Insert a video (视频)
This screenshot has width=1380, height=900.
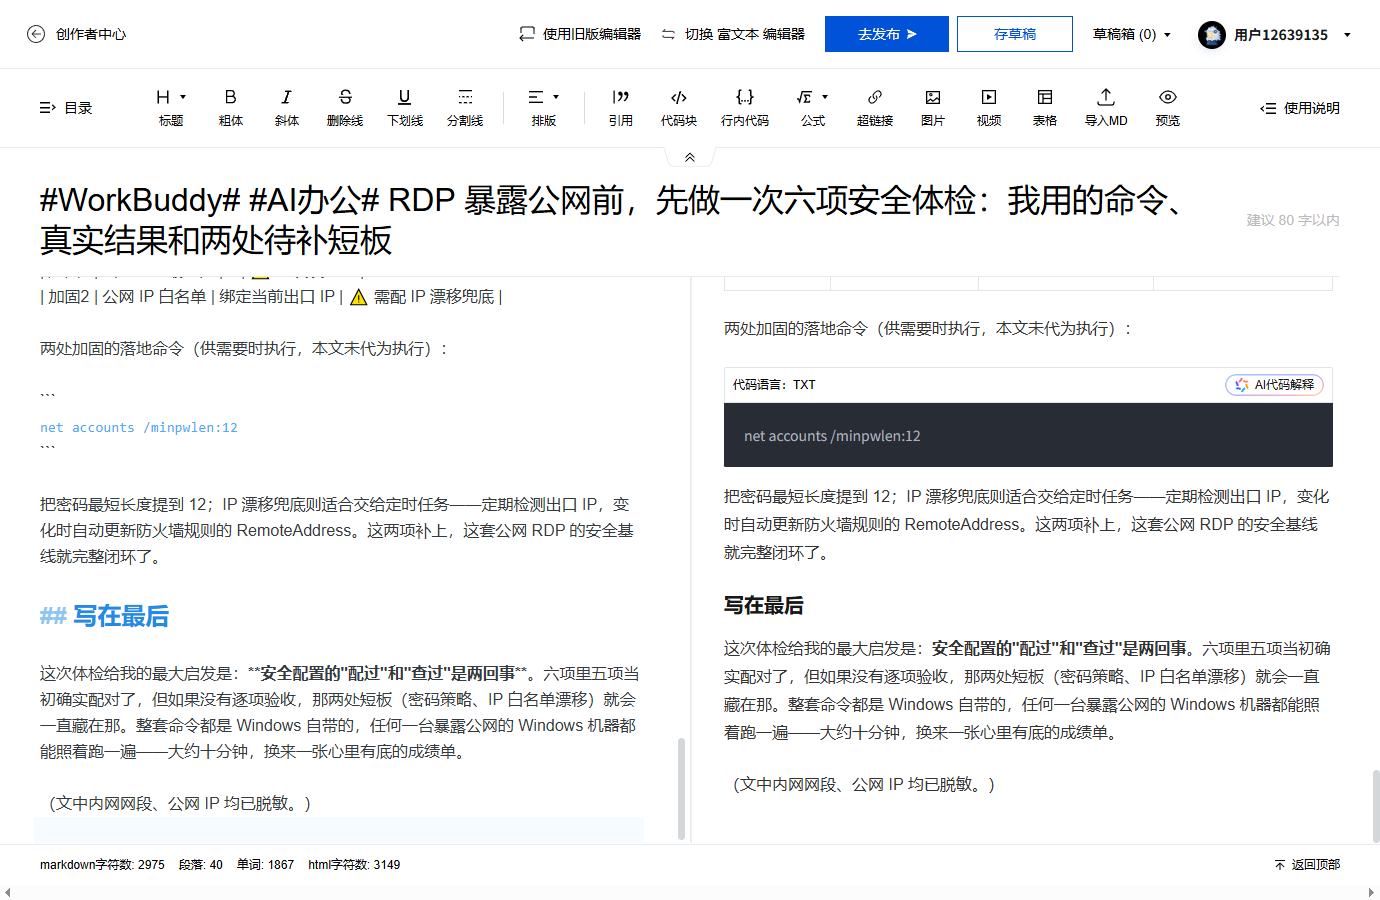click(x=989, y=107)
